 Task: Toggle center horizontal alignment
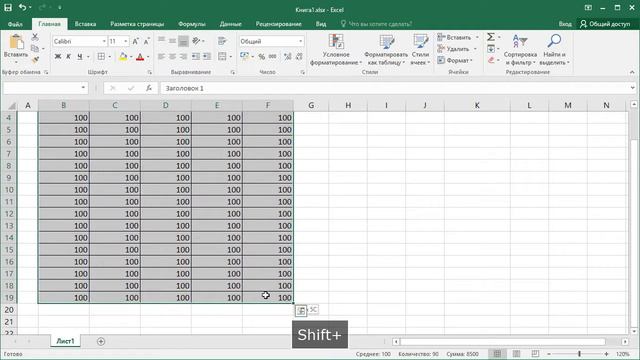(173, 56)
